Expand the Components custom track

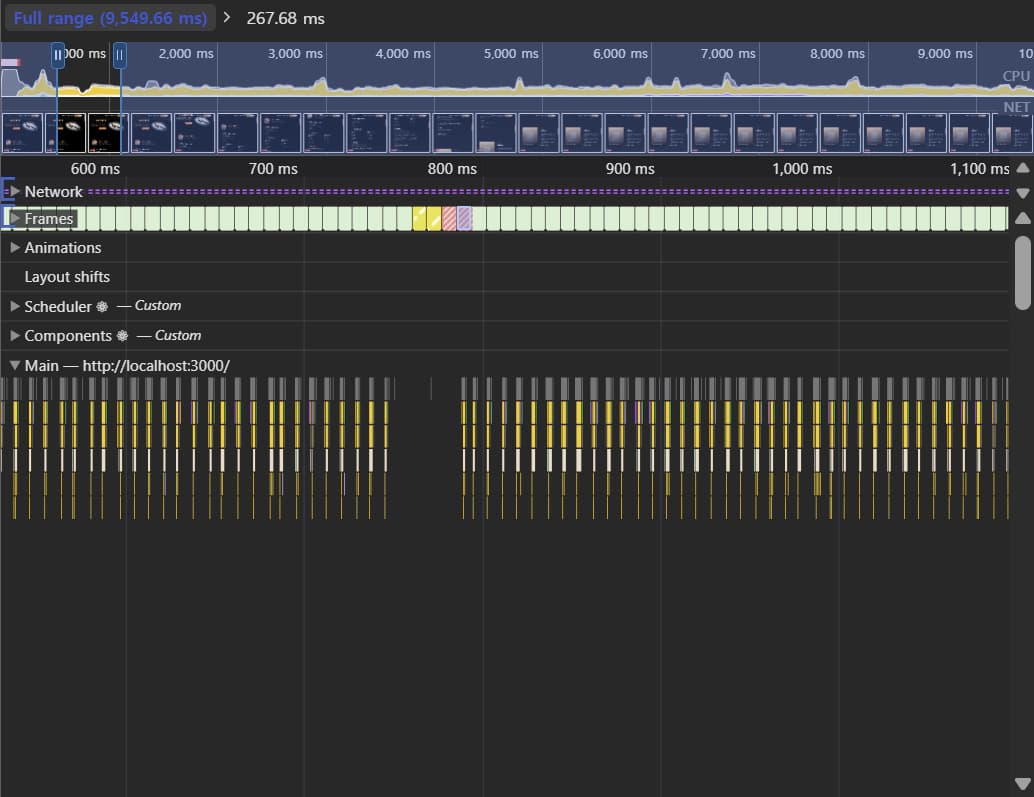point(15,336)
